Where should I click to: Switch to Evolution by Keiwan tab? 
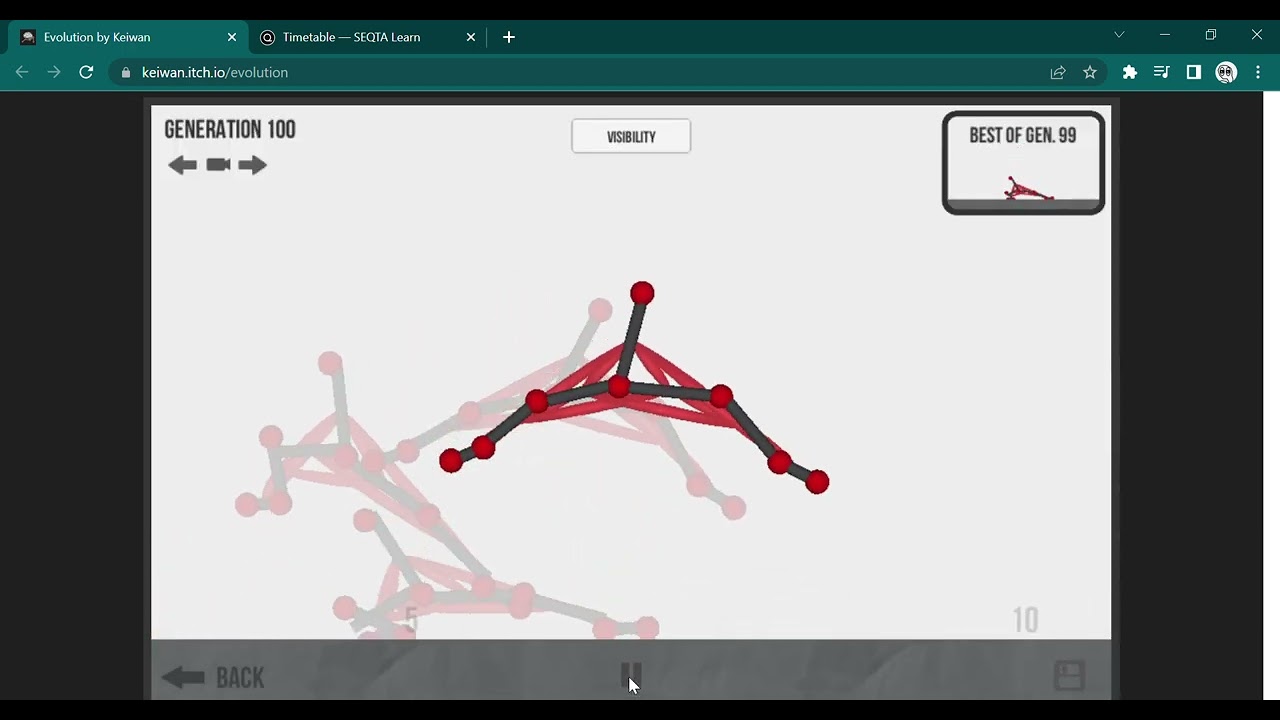pos(127,37)
